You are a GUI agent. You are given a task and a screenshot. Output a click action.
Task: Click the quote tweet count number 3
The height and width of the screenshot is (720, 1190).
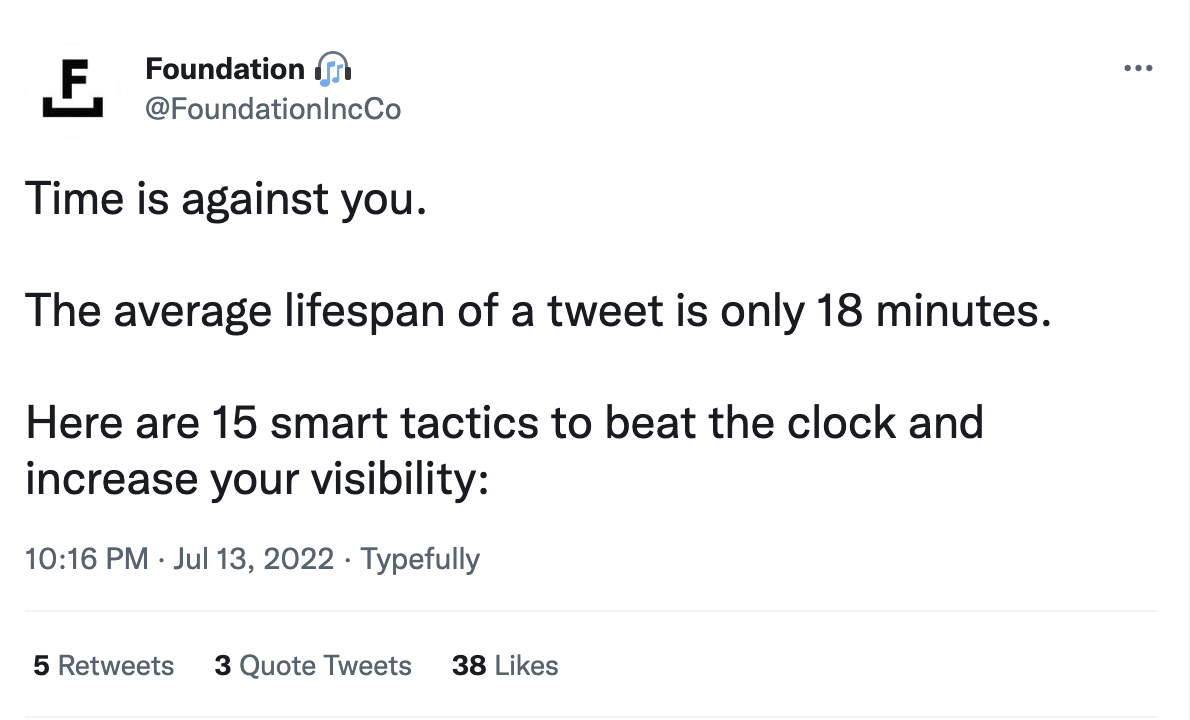pyautogui.click(x=222, y=666)
